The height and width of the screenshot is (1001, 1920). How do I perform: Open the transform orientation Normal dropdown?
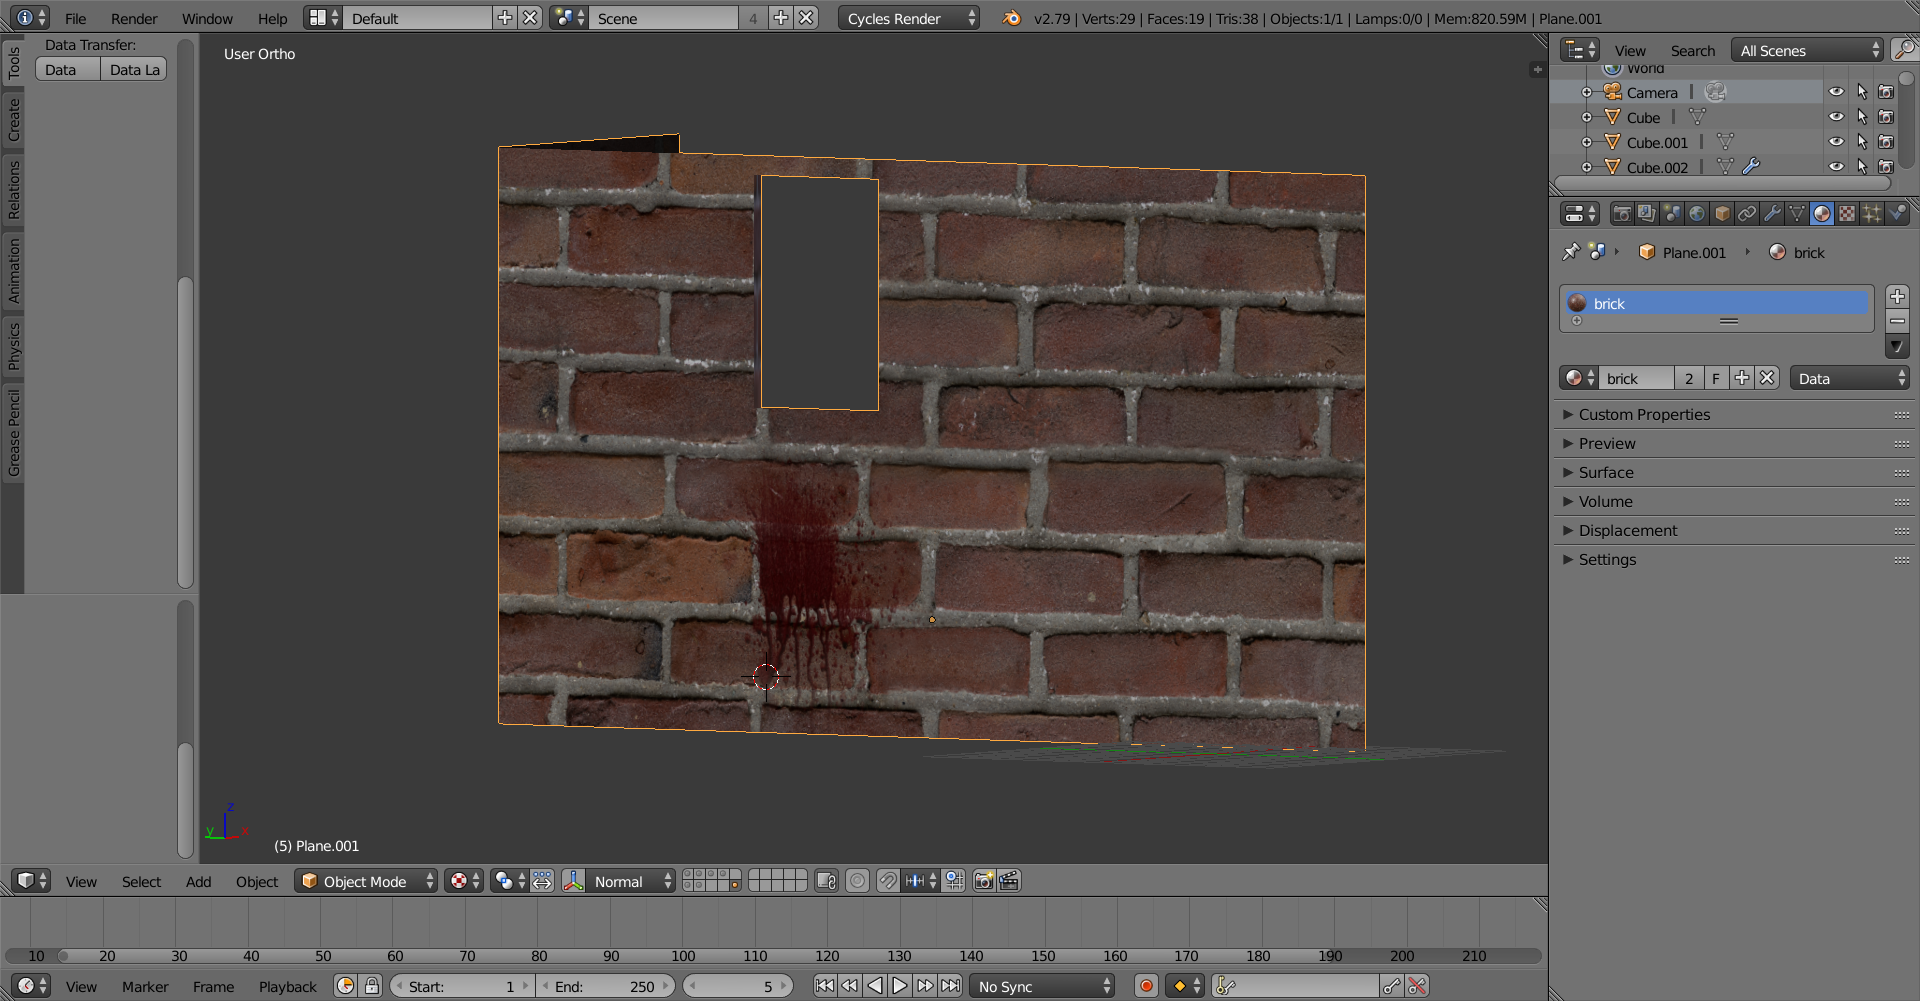pyautogui.click(x=619, y=881)
